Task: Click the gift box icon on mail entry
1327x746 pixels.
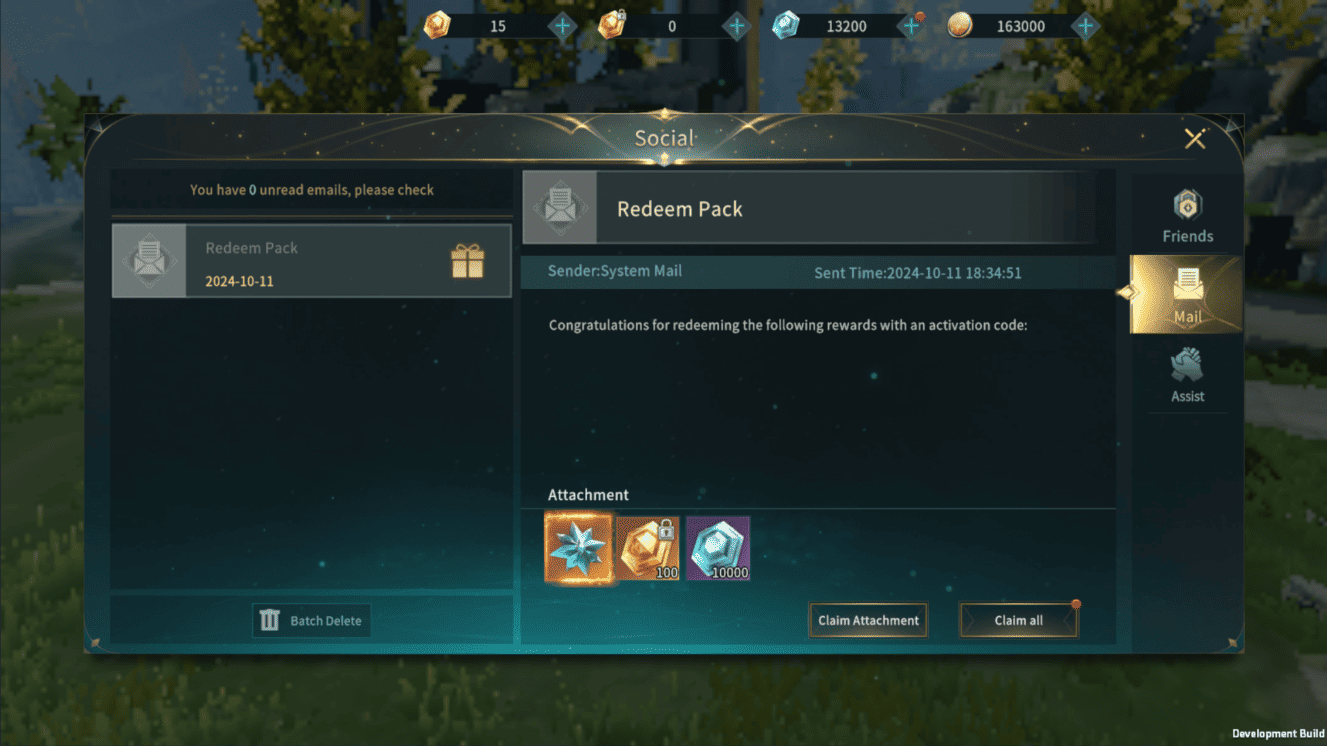Action: (x=467, y=262)
